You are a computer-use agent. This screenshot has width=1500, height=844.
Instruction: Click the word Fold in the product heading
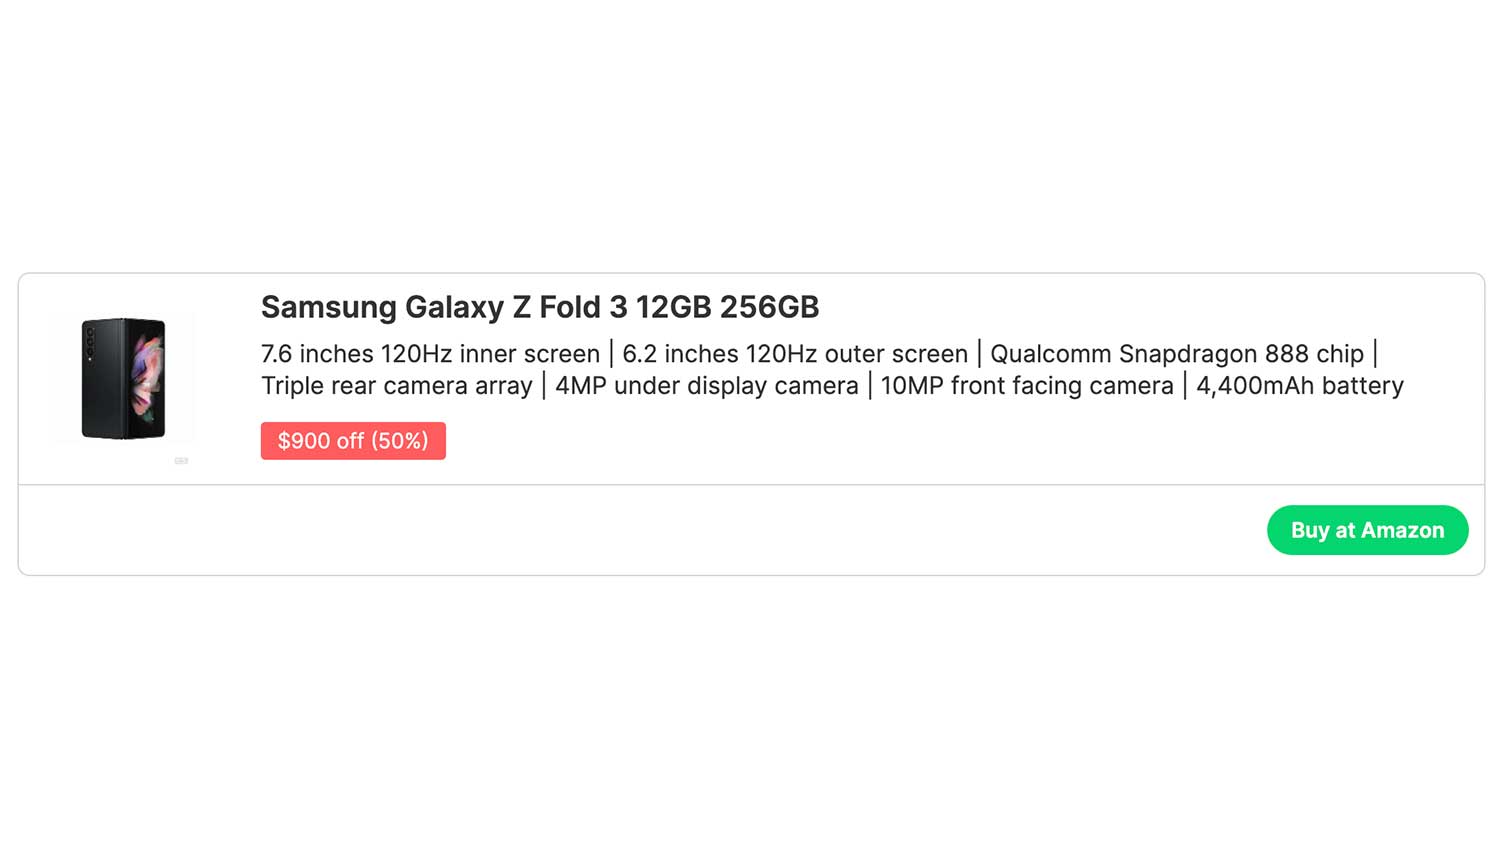coord(569,307)
